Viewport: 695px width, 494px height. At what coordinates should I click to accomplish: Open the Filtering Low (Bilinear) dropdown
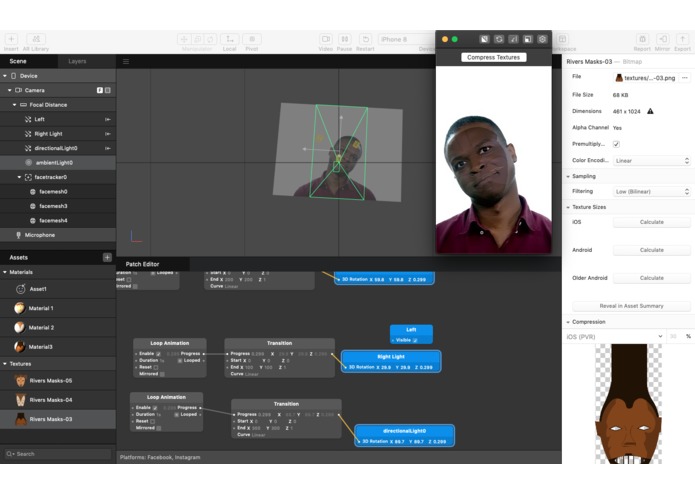[652, 192]
